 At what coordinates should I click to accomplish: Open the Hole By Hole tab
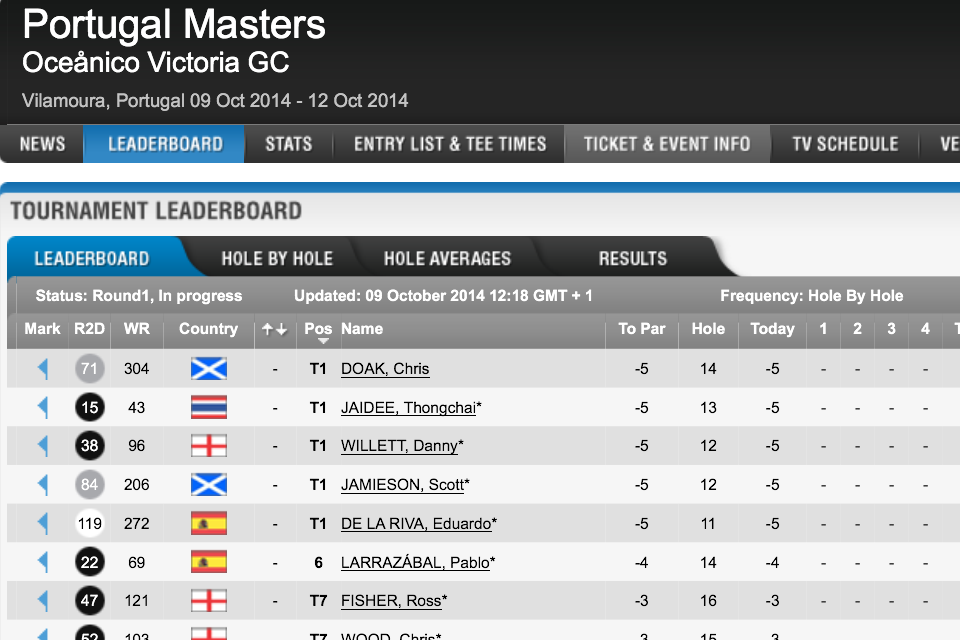tap(277, 258)
